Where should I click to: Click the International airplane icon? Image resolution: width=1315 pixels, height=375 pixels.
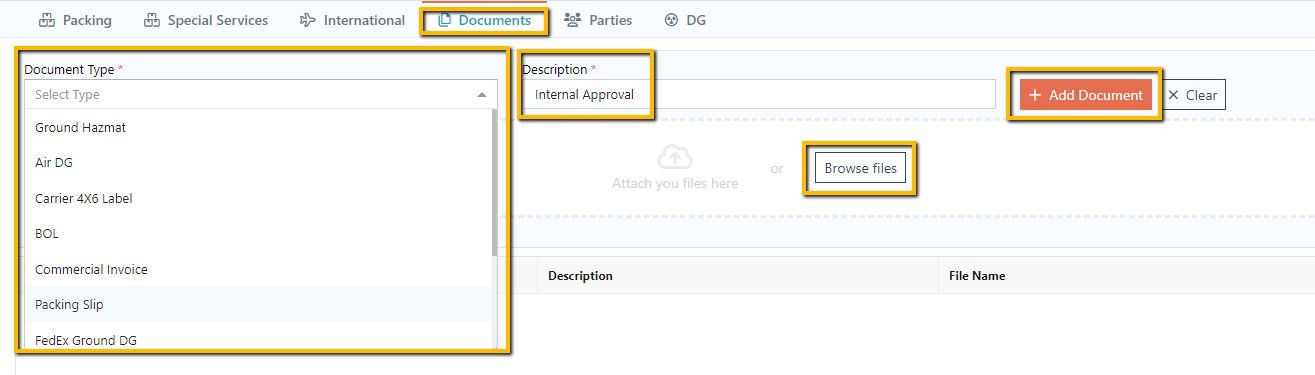(x=308, y=20)
